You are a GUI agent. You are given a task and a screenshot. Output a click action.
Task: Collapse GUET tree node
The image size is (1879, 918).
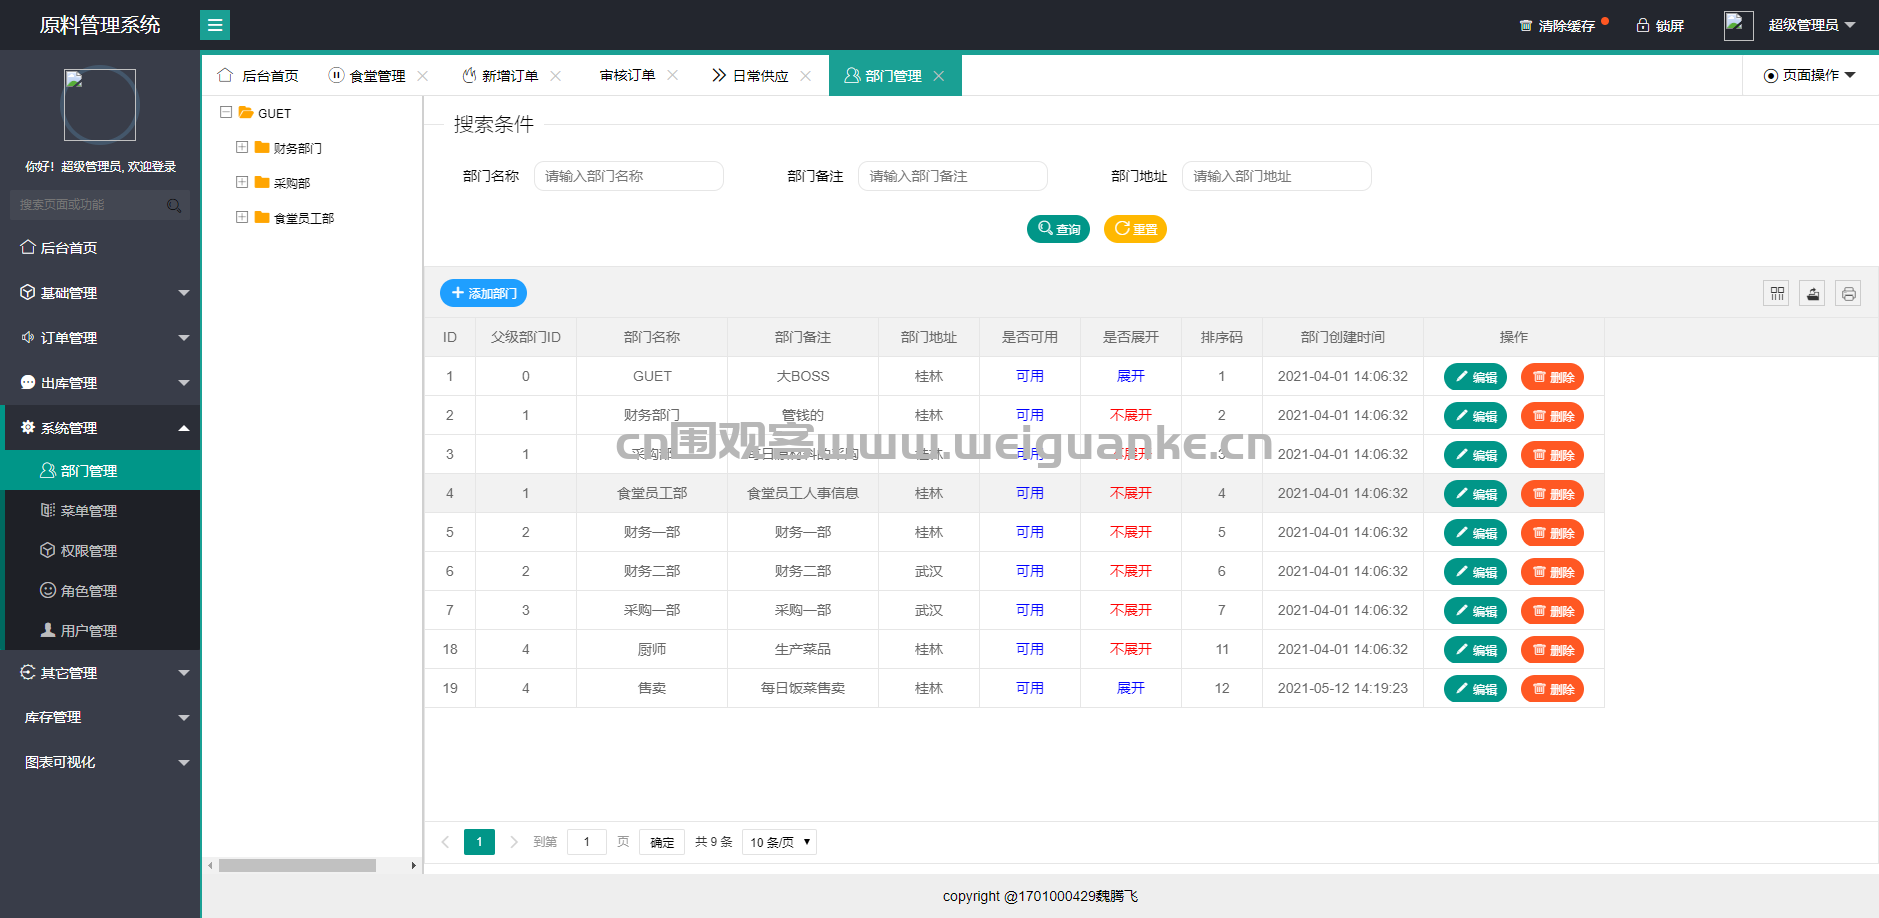click(226, 113)
